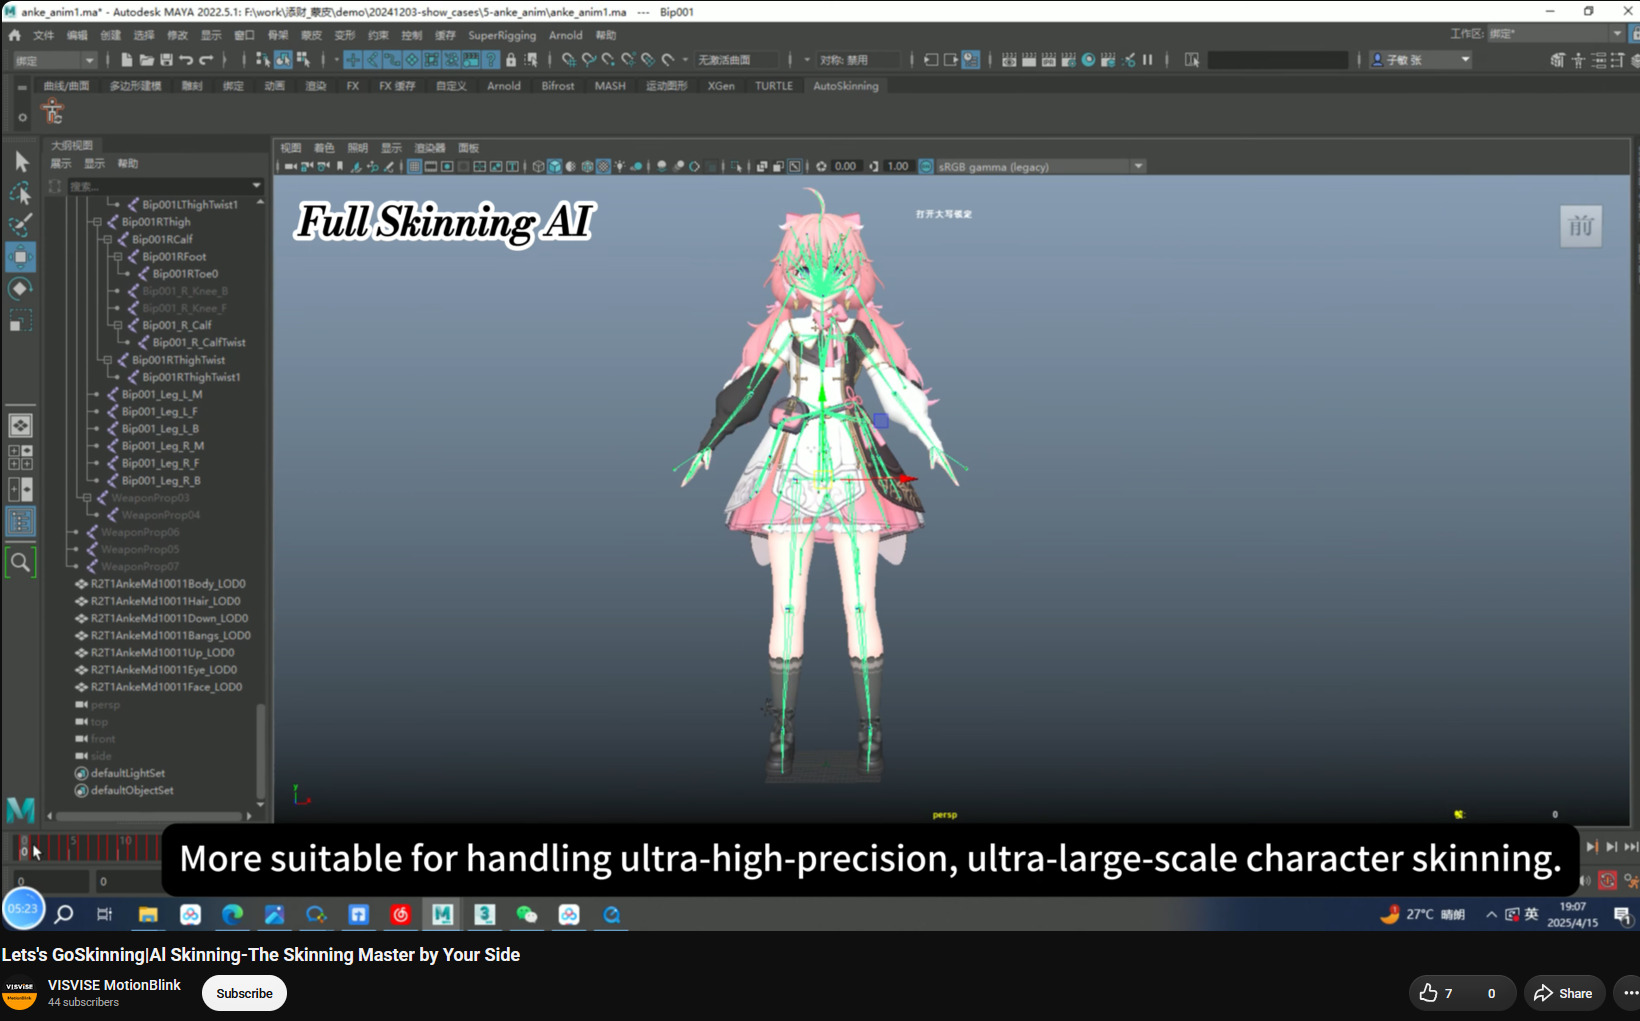The width and height of the screenshot is (1640, 1021).
Task: Open the Hypershade sphere icon
Action: click(1089, 60)
